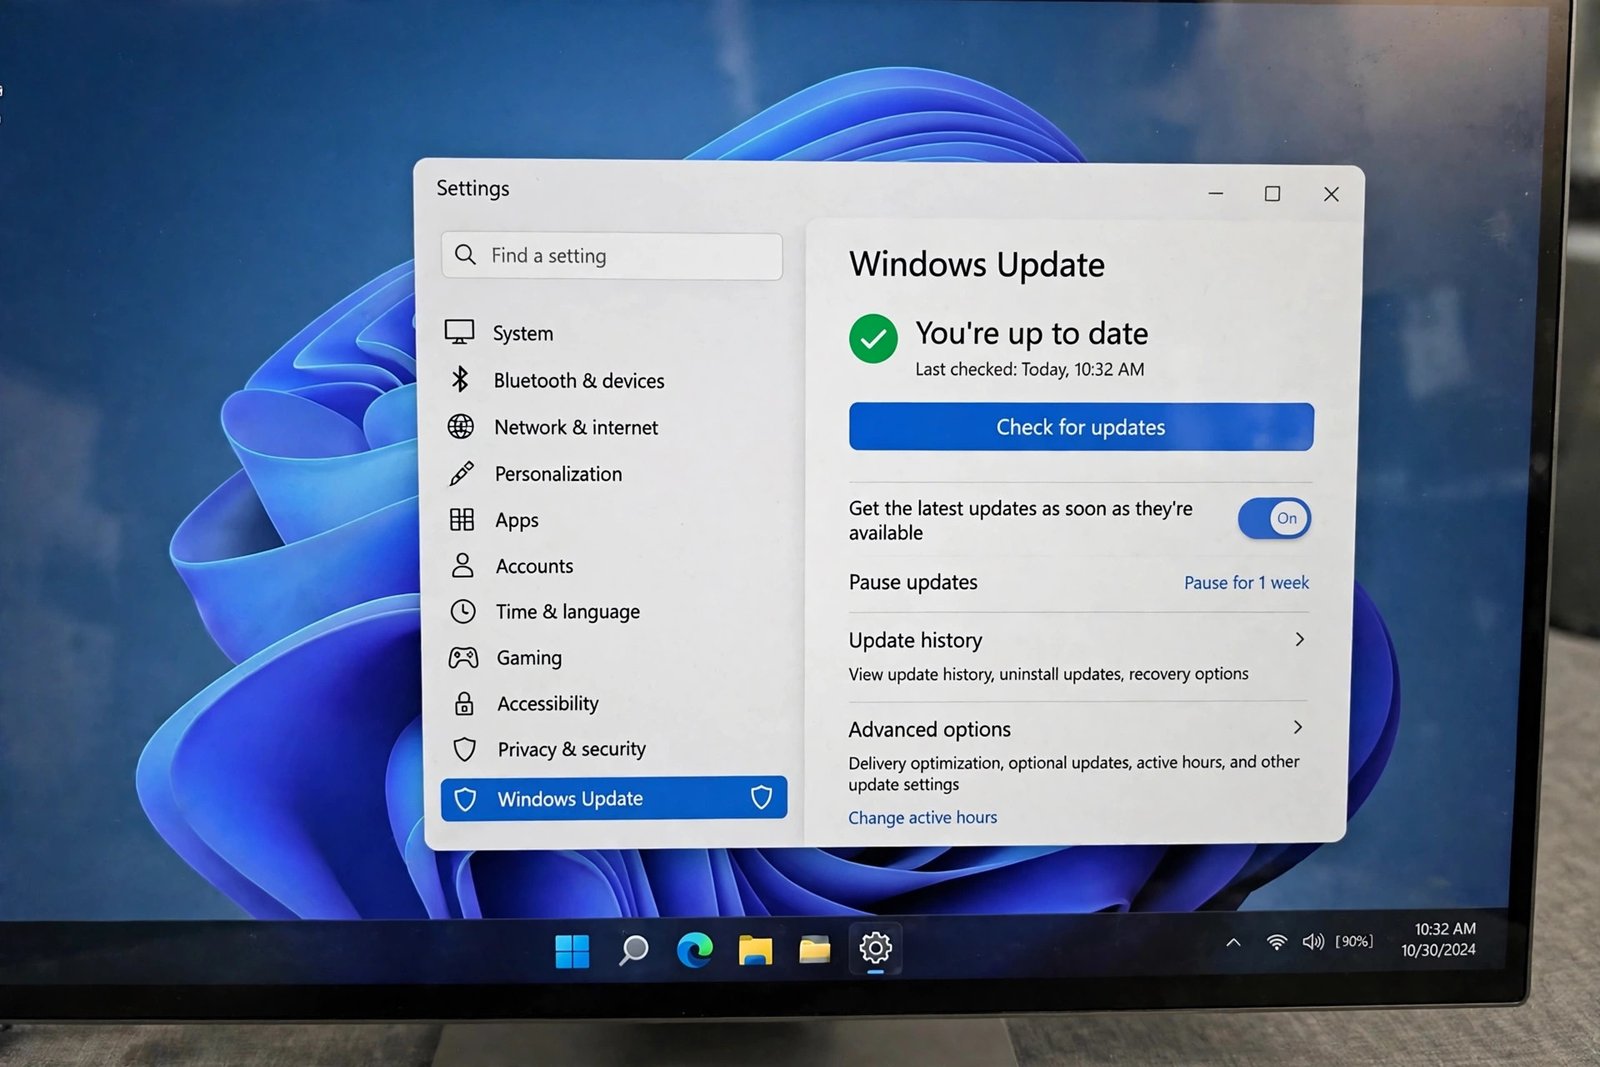Click the Accounts person icon

pyautogui.click(x=462, y=565)
